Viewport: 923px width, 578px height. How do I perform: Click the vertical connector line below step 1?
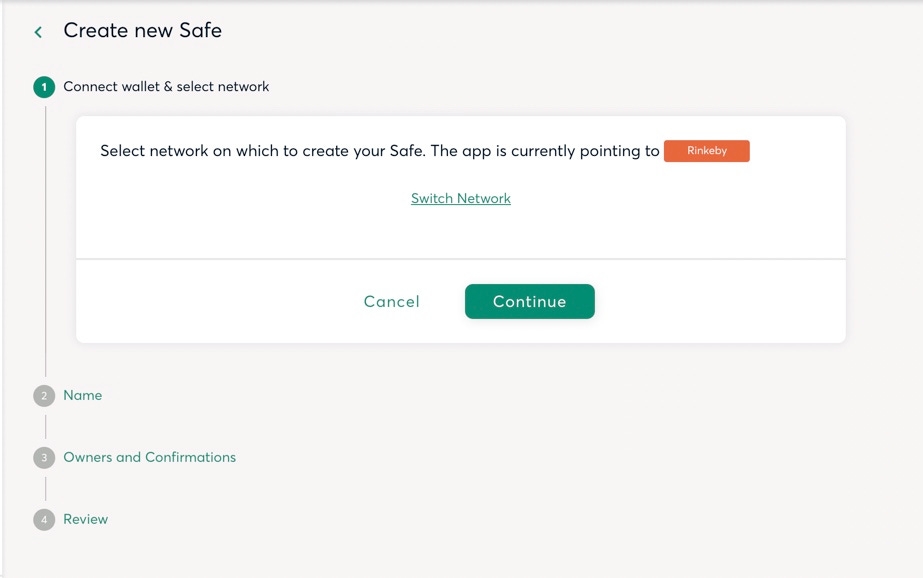[x=45, y=240]
